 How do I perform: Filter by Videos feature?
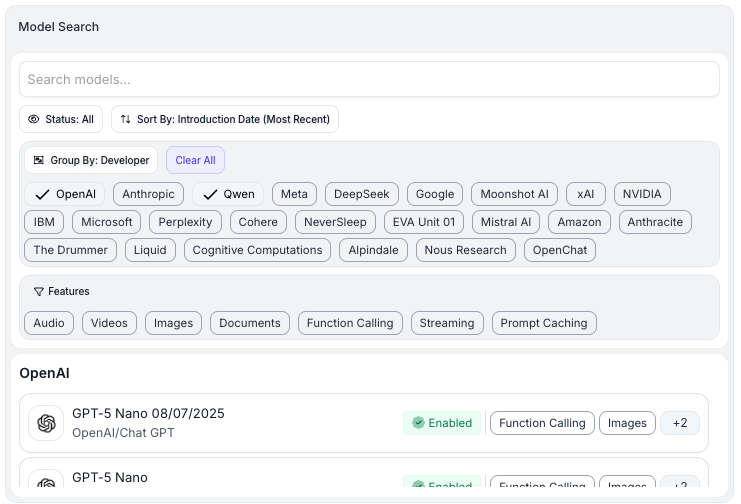pos(109,323)
